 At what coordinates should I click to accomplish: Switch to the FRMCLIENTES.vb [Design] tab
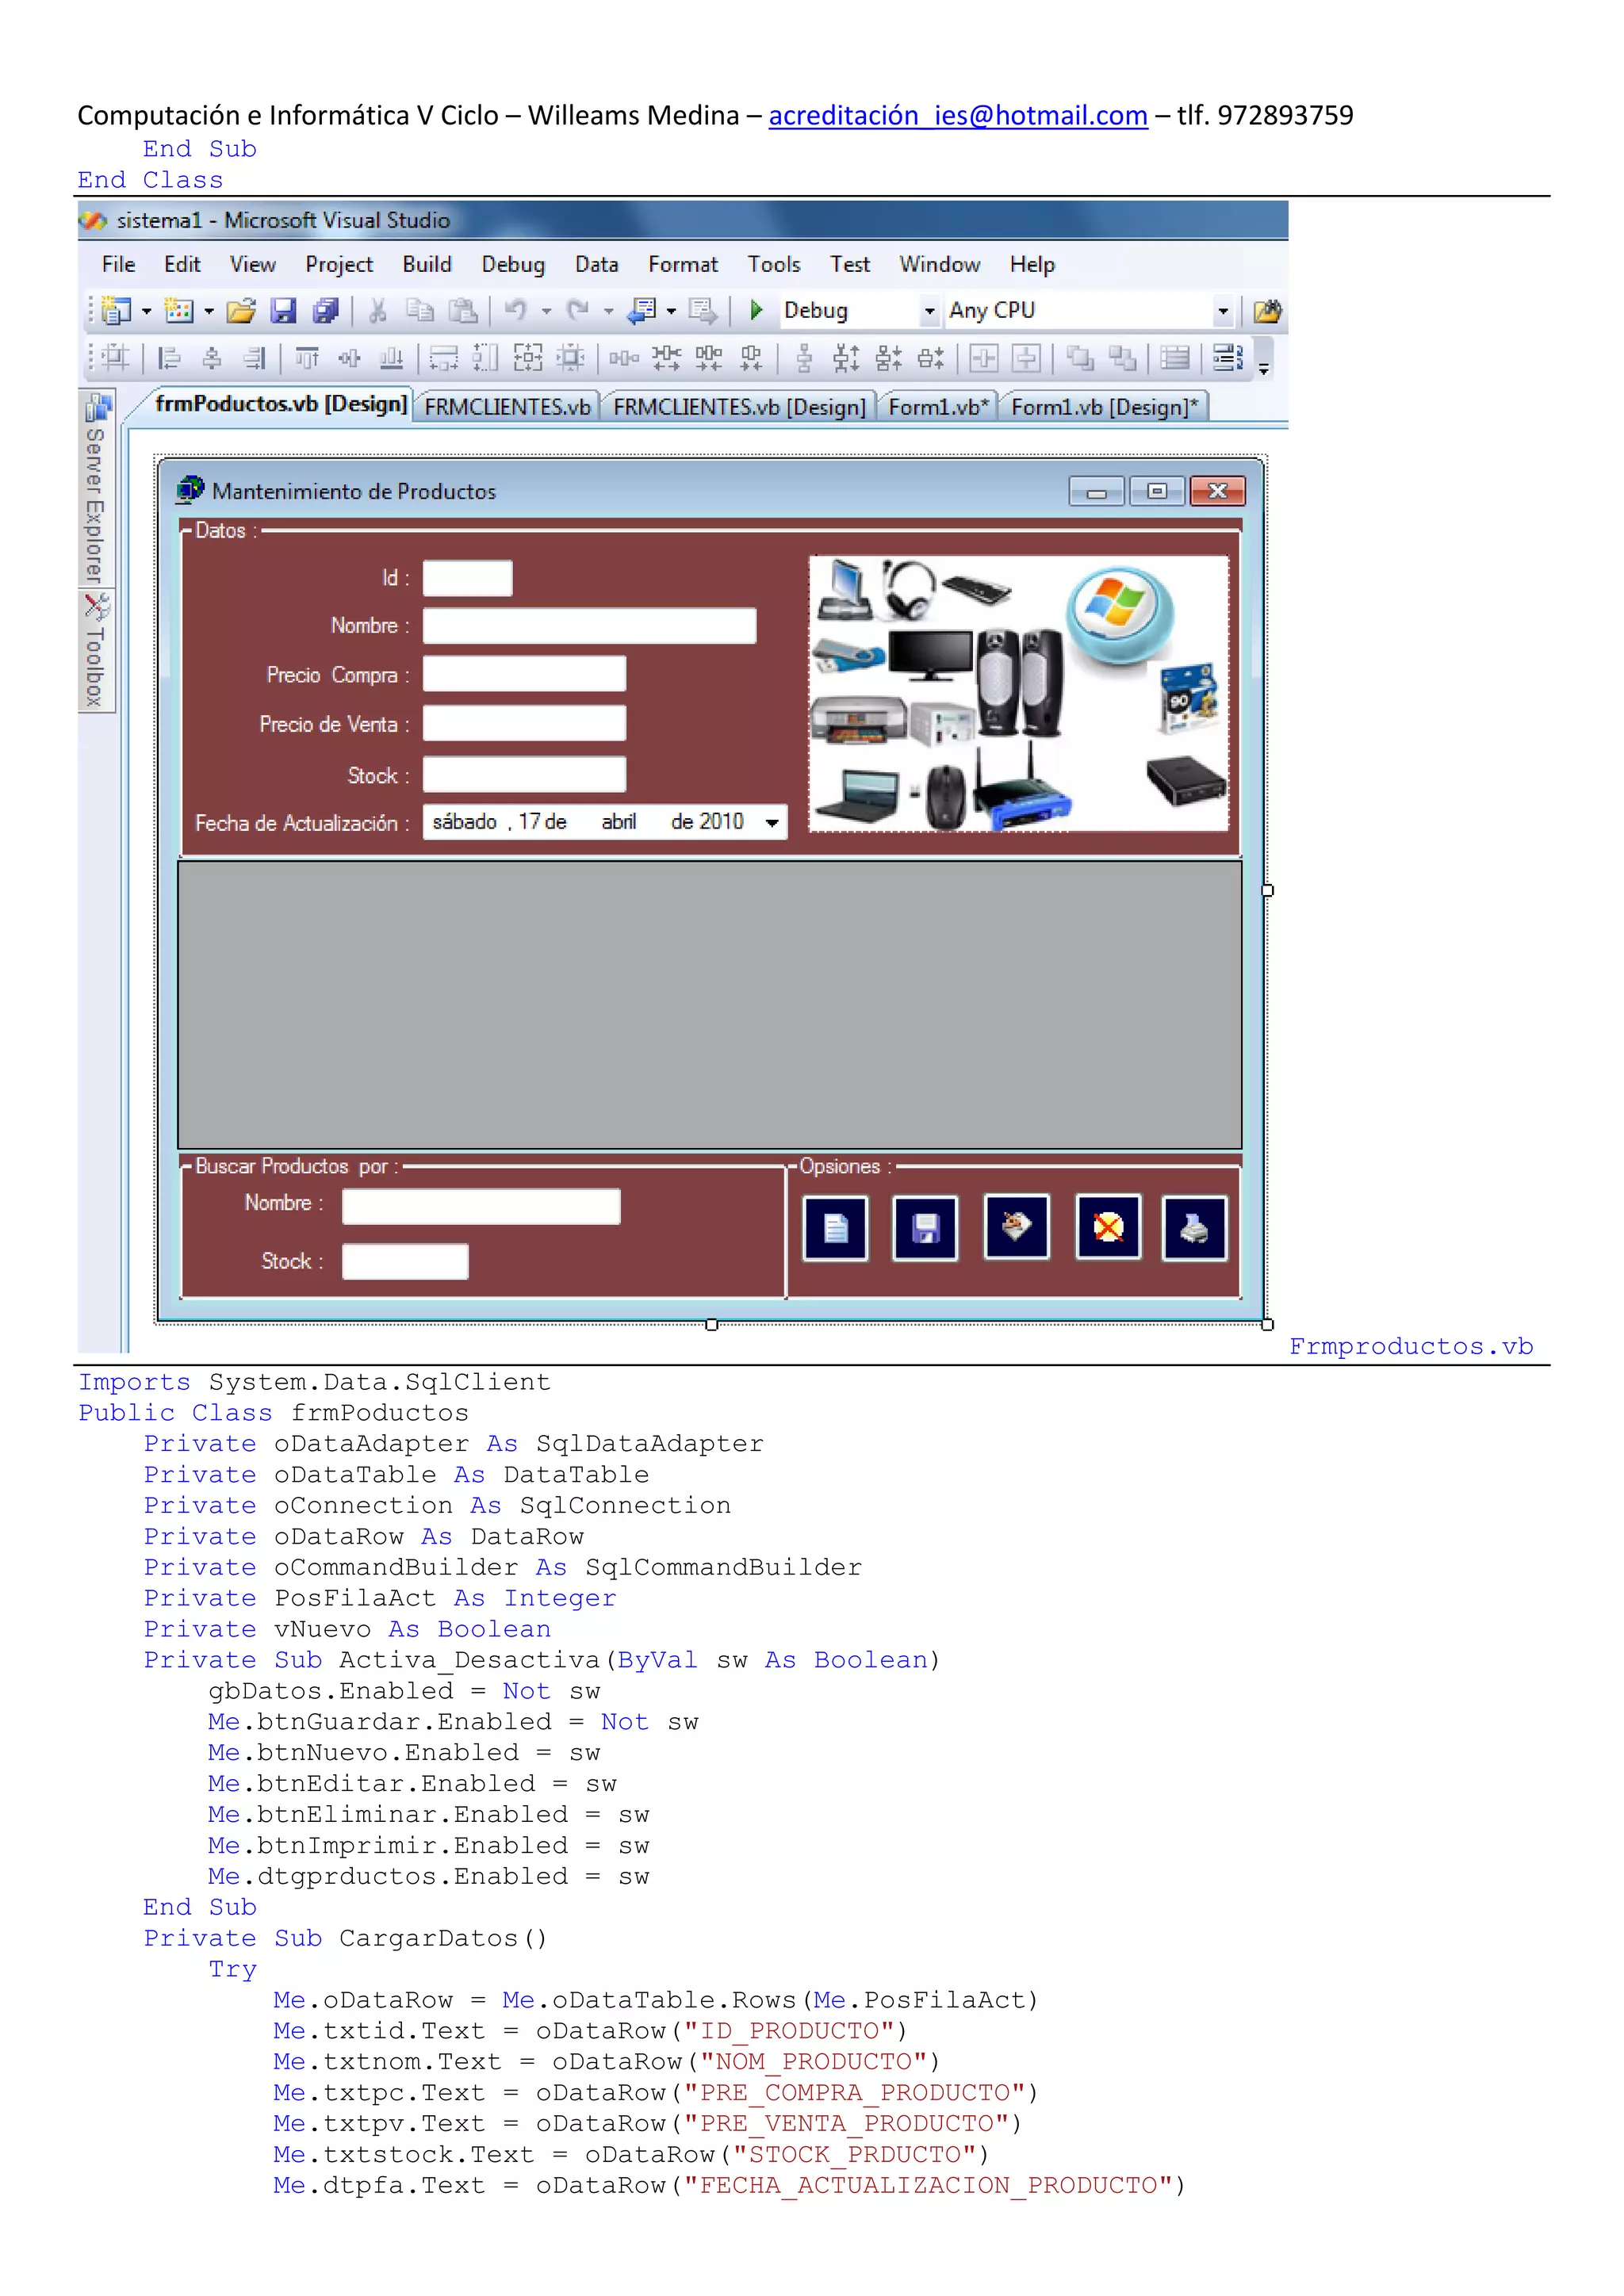pos(739,407)
